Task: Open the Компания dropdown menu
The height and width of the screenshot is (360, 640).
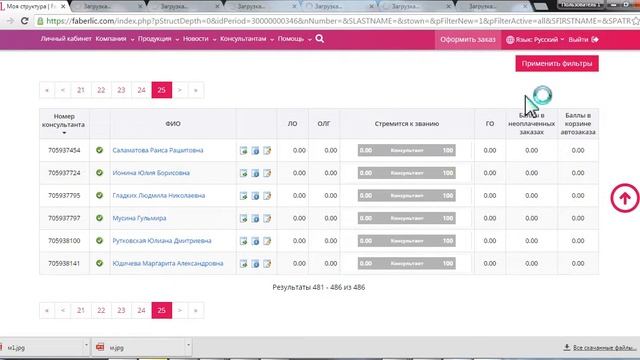Action: click(x=115, y=39)
